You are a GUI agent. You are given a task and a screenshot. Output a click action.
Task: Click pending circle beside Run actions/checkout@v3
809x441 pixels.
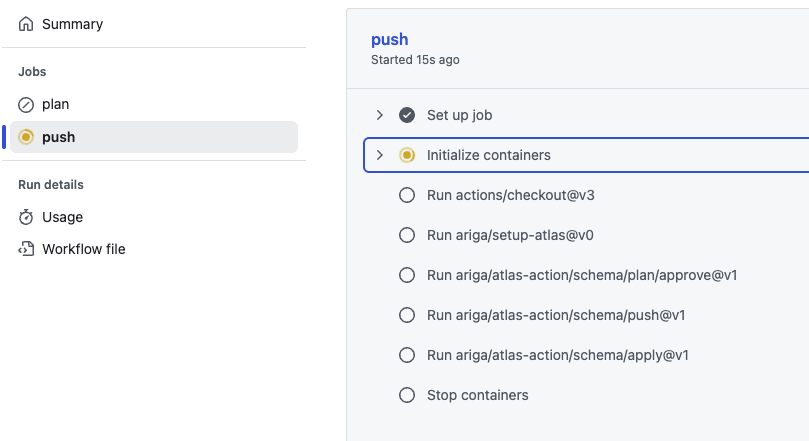407,195
